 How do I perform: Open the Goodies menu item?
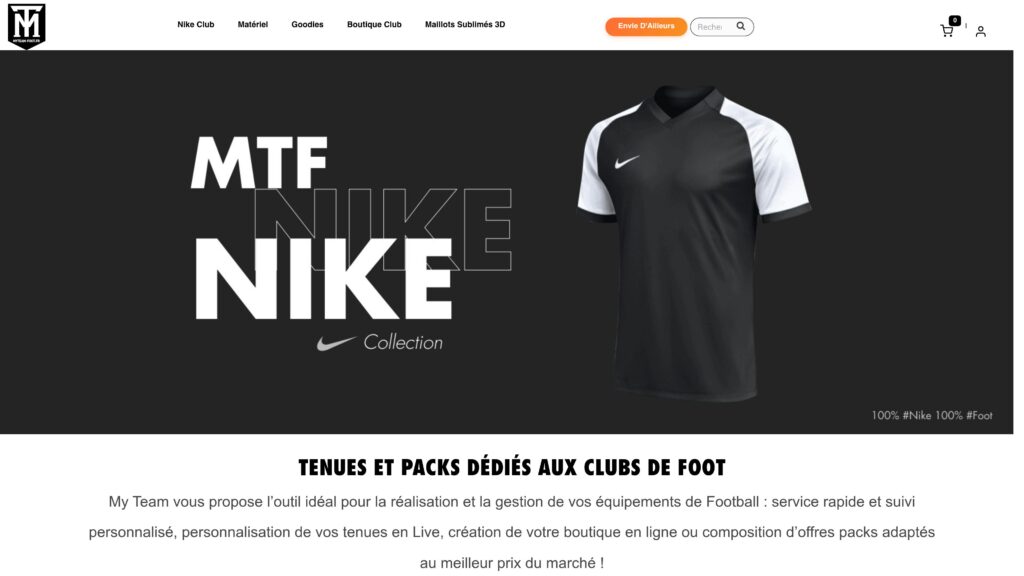(307, 24)
